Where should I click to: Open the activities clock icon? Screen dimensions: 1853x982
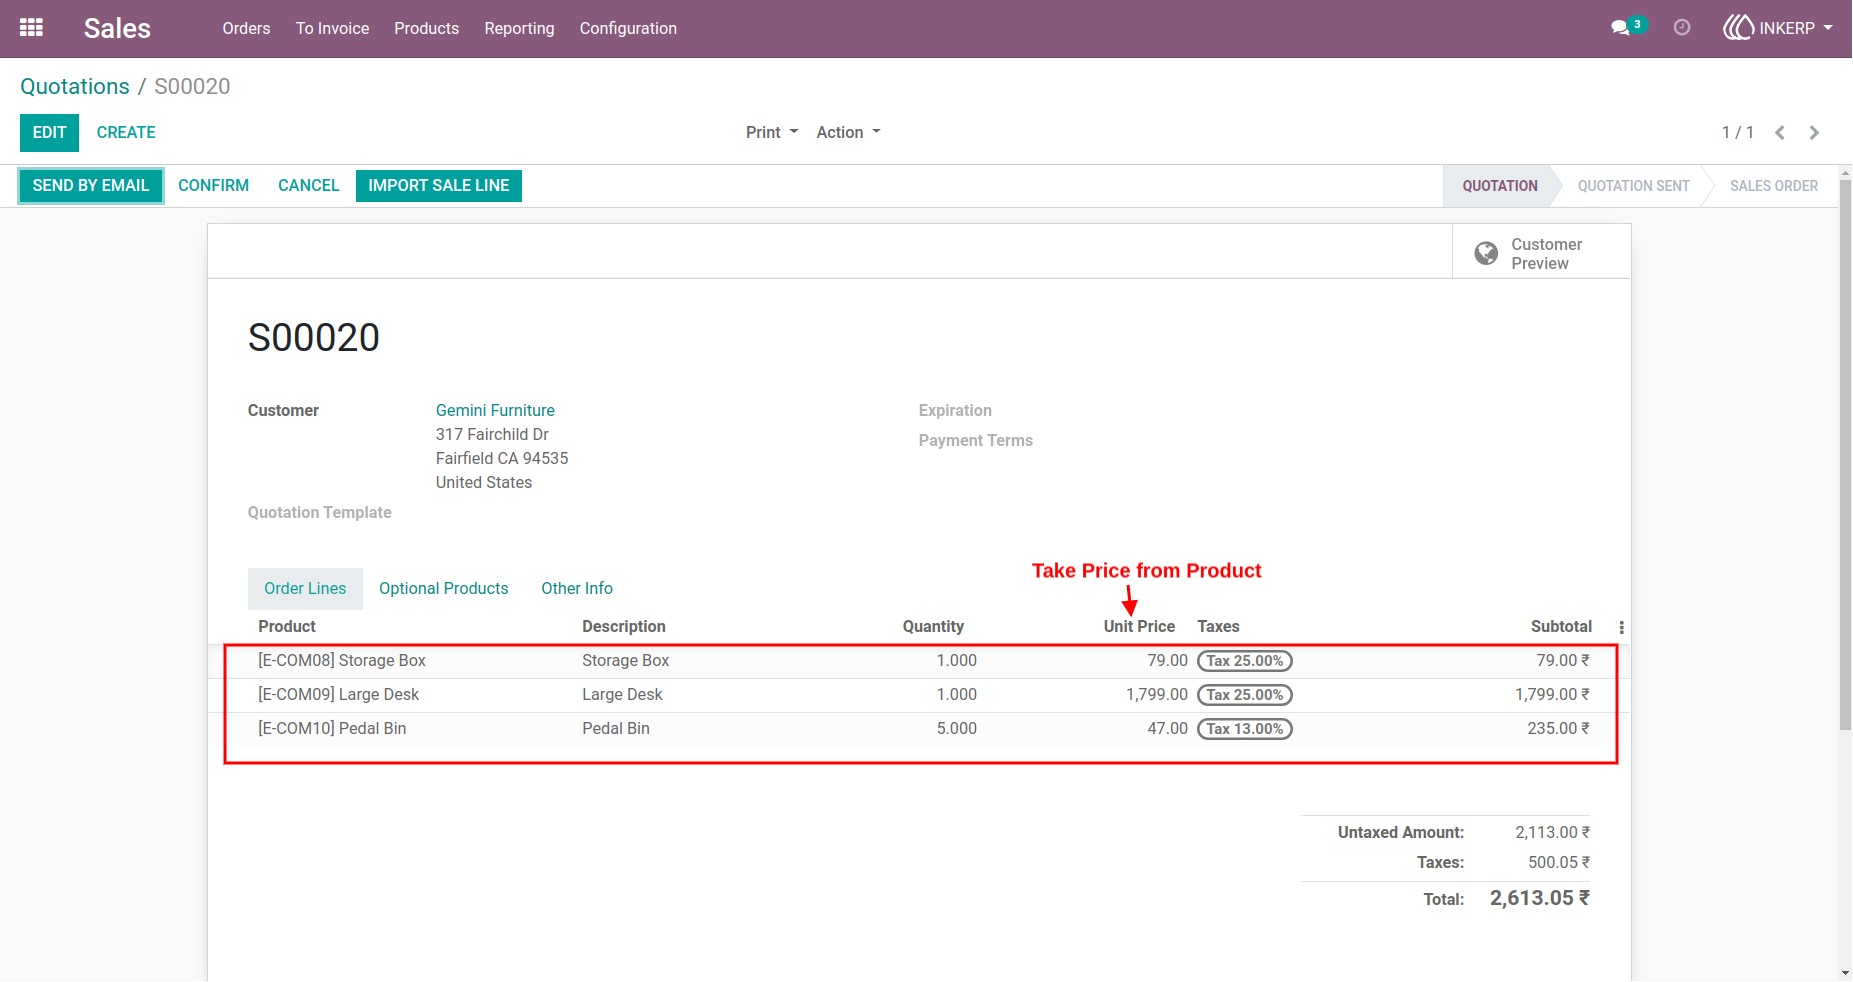1682,28
